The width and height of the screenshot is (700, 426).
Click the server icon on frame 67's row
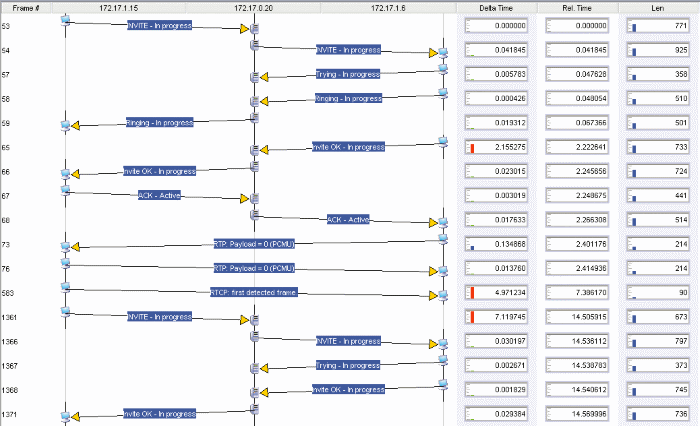(x=255, y=199)
